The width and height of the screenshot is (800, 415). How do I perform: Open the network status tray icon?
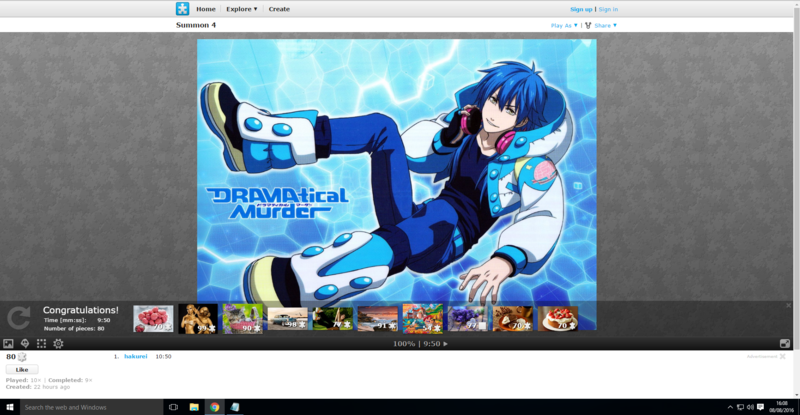740,407
